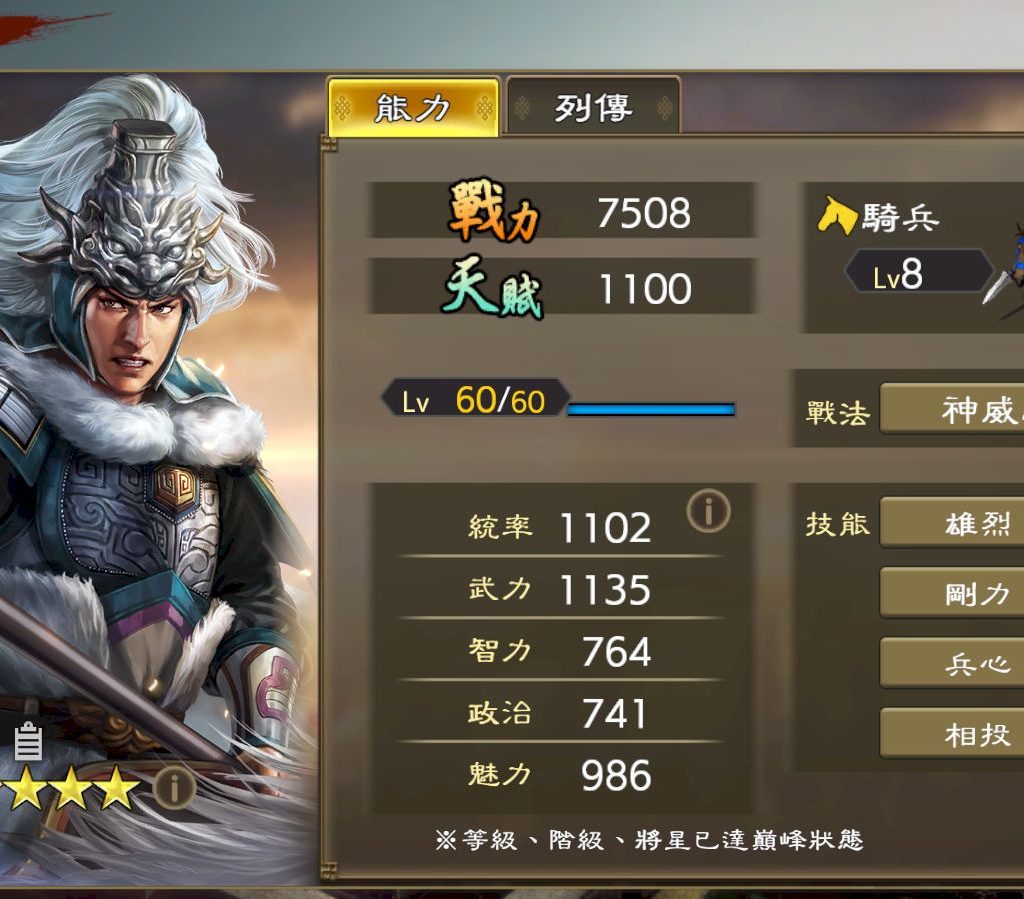Open the 相投 skill
Viewport: 1024px width, 899px height.
click(952, 734)
